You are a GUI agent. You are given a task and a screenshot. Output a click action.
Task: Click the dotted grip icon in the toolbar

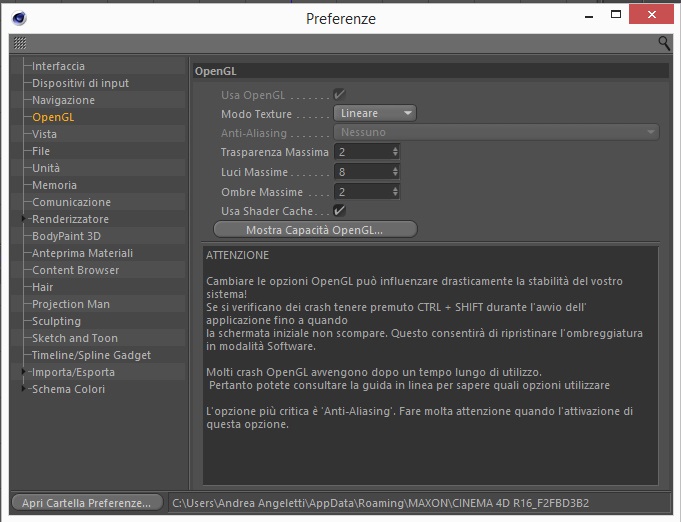pos(20,43)
